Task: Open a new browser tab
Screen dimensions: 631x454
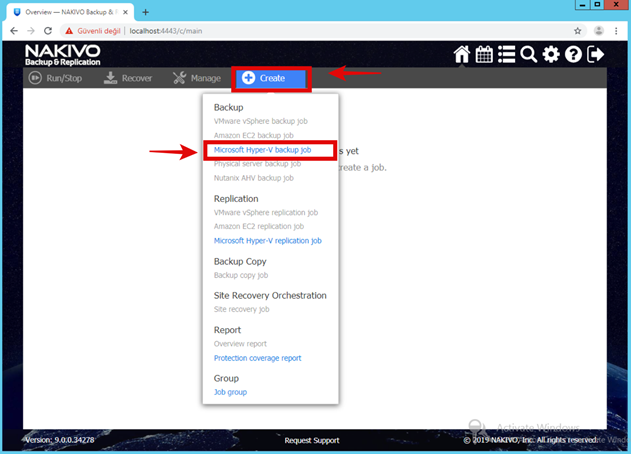Action: coord(145,12)
